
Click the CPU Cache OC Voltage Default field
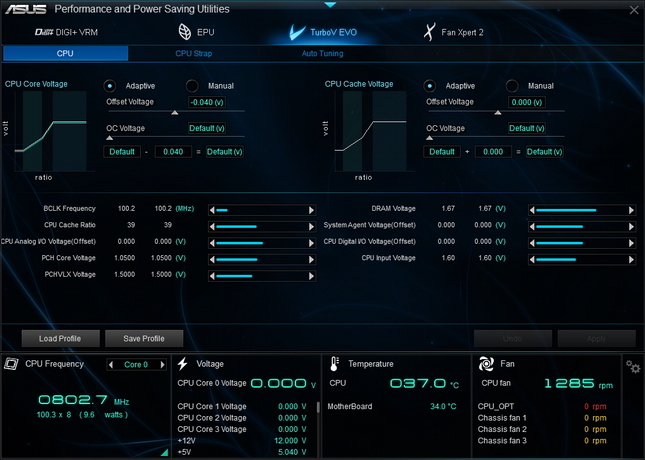pos(527,128)
